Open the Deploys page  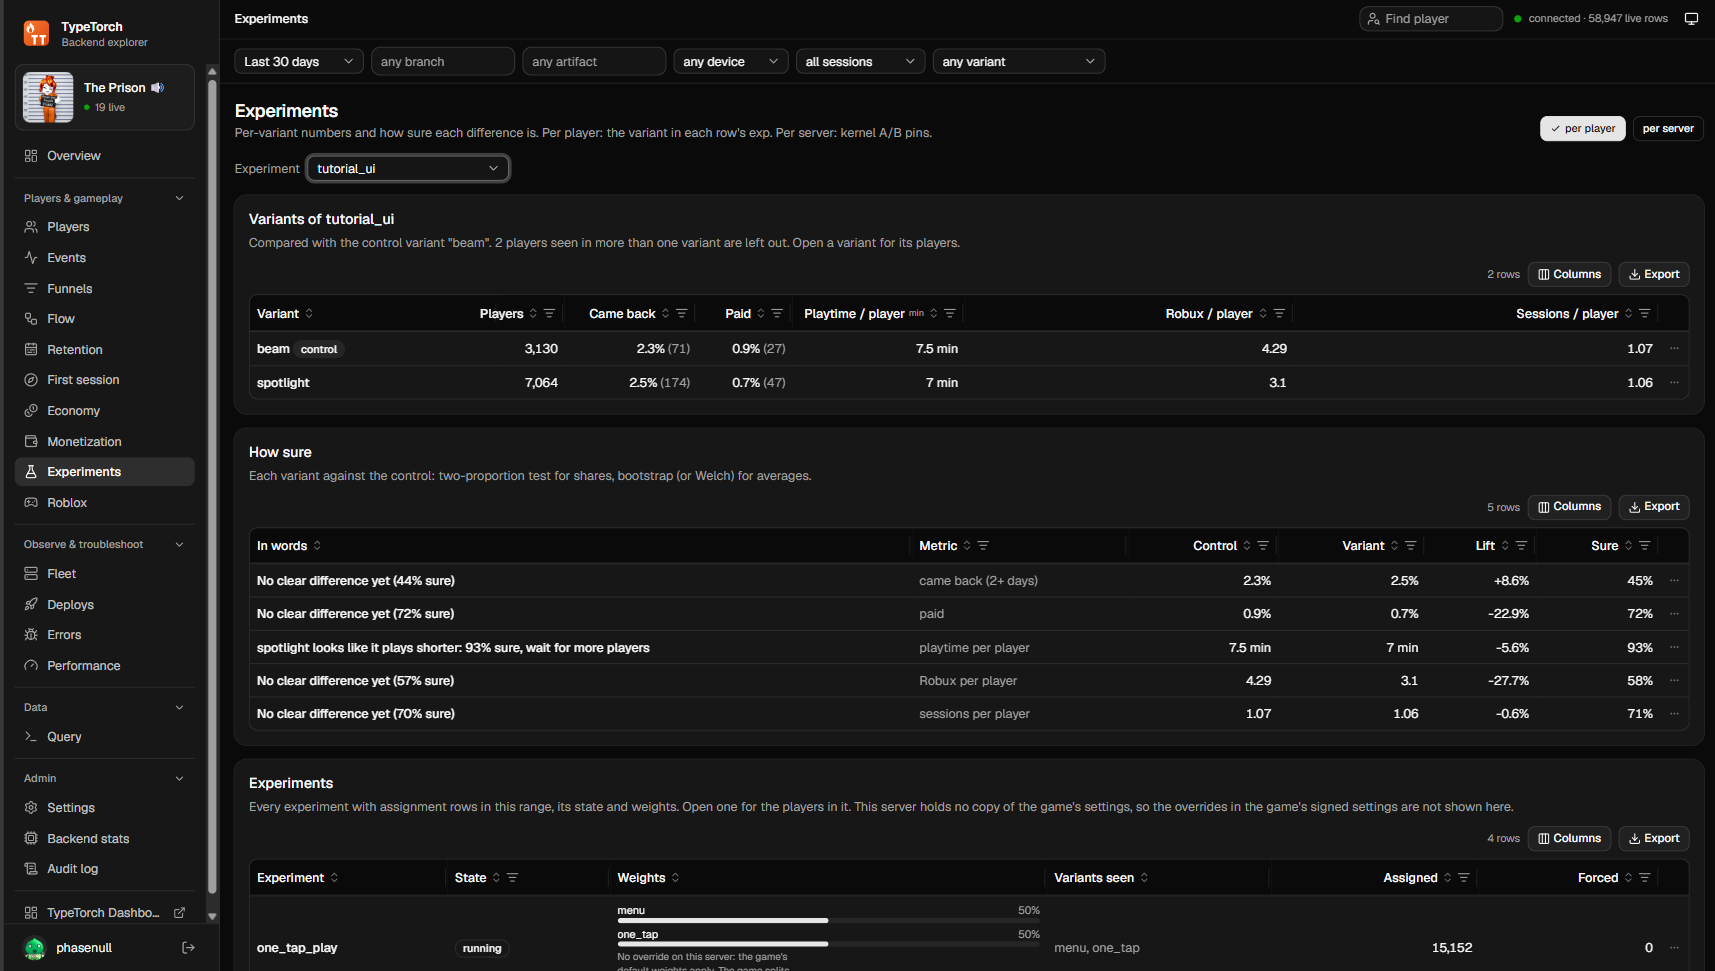pyautogui.click(x=105, y=605)
